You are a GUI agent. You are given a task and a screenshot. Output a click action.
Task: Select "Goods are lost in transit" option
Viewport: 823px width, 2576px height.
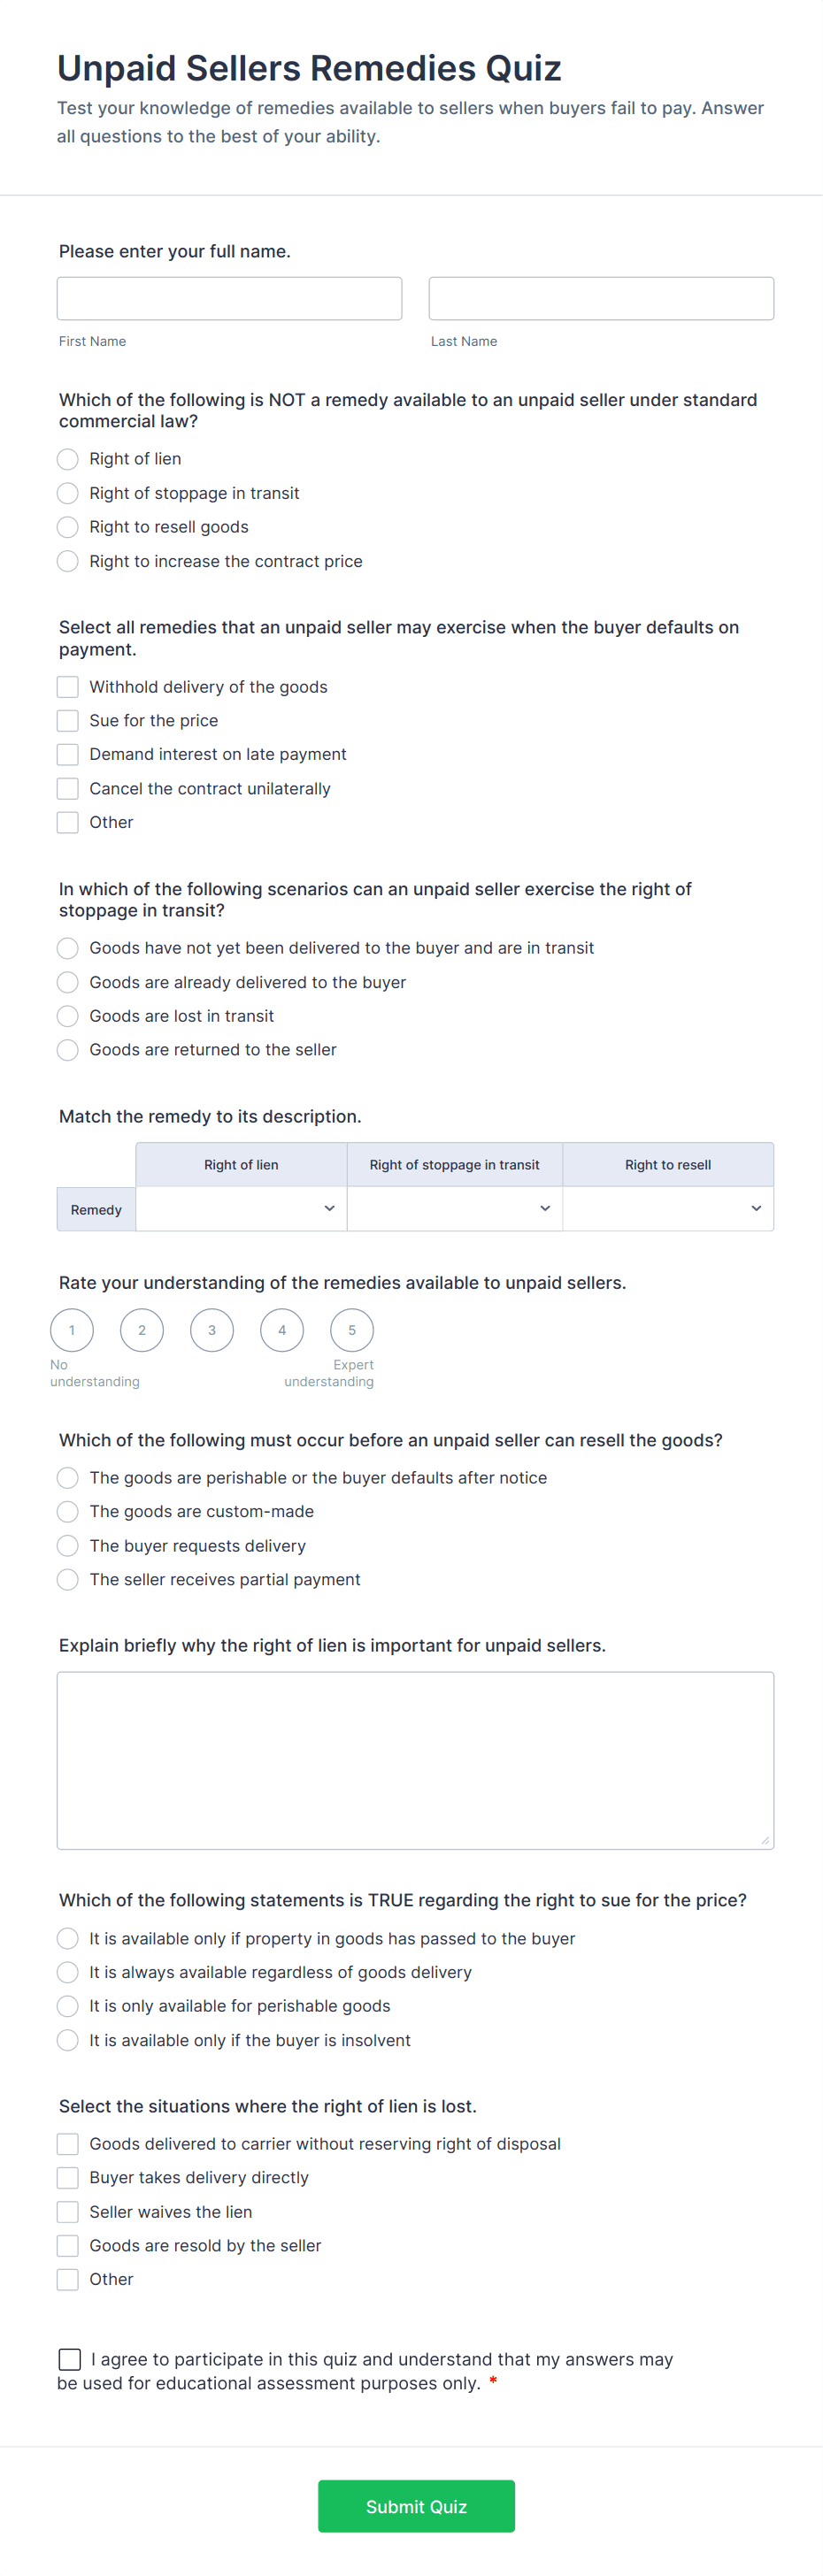coord(68,1016)
